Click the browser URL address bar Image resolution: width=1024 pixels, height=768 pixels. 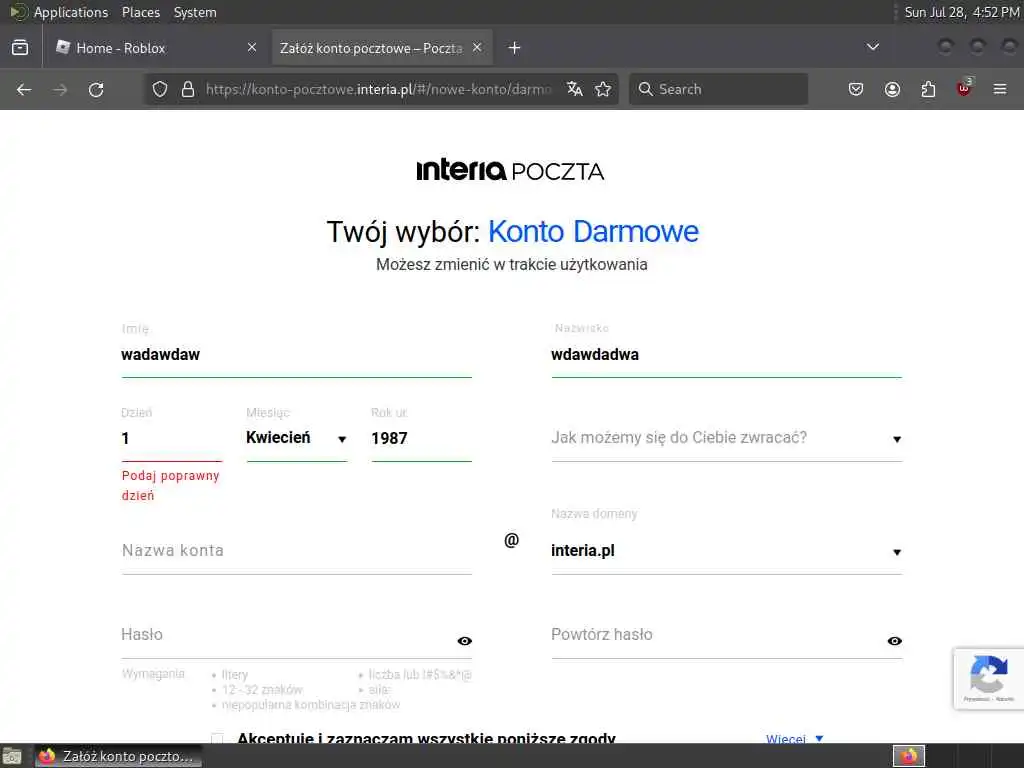pos(379,89)
